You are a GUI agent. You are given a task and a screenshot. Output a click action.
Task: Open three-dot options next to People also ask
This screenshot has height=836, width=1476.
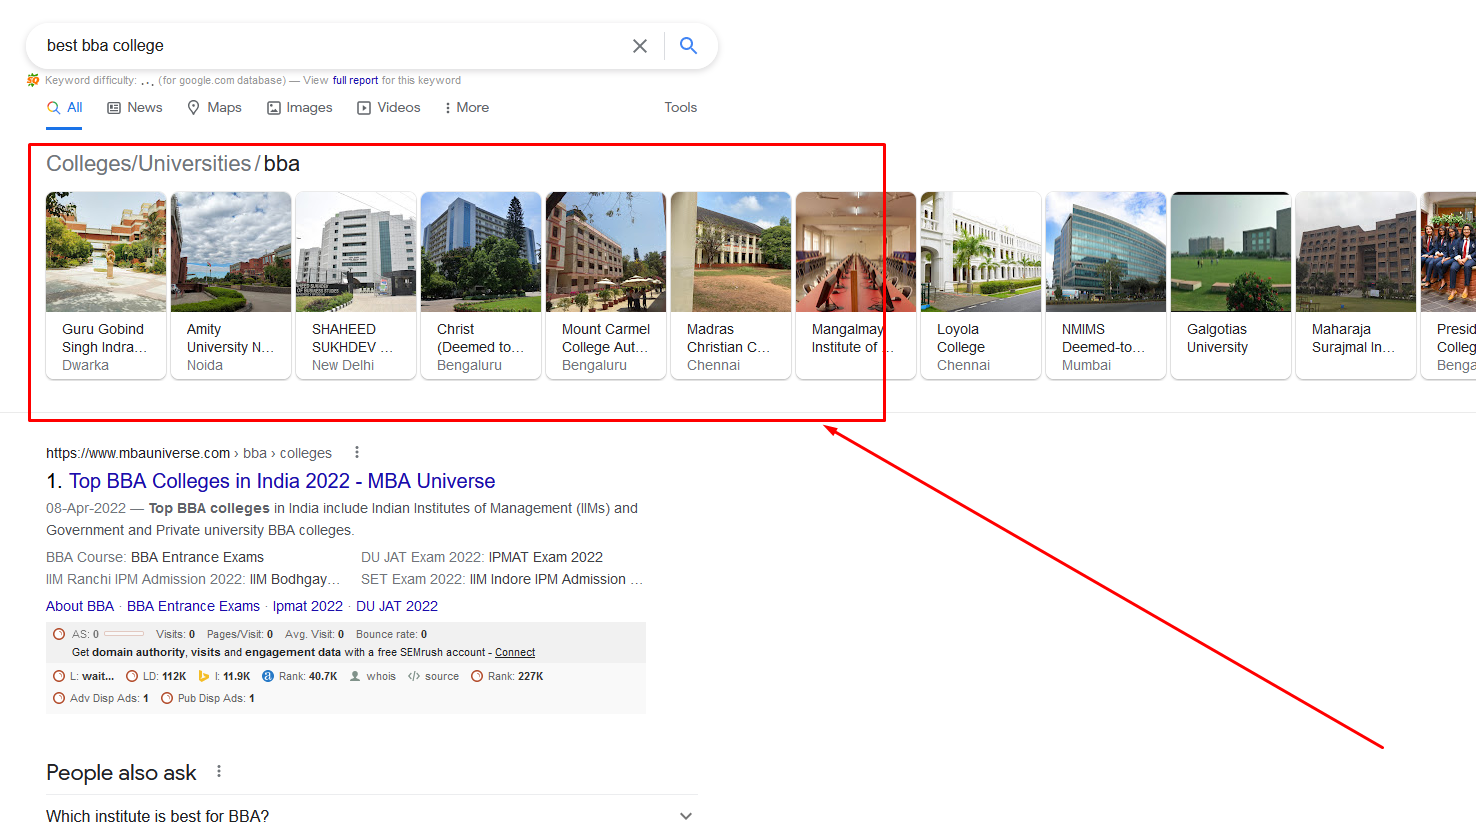(x=219, y=772)
